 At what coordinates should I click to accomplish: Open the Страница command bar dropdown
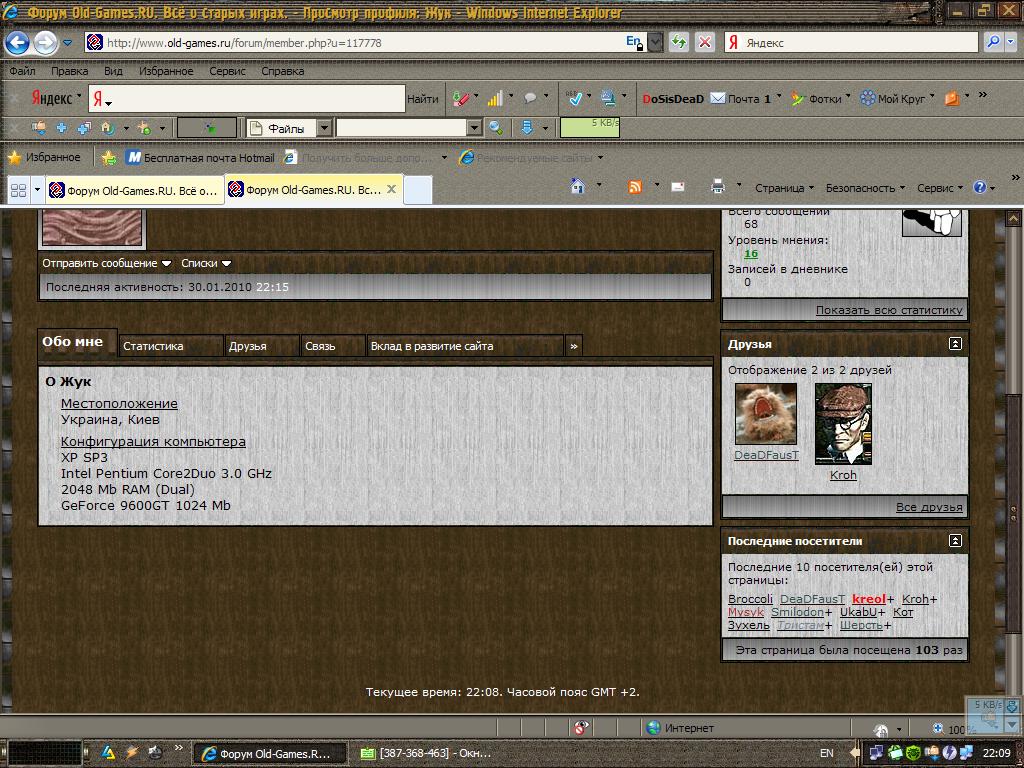(x=784, y=188)
